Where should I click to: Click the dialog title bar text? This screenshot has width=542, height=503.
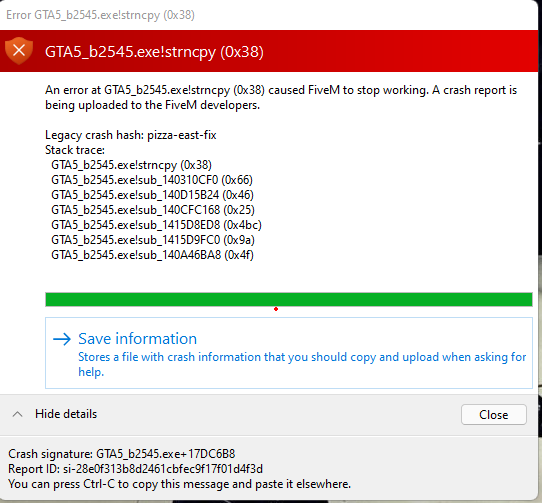(100, 15)
